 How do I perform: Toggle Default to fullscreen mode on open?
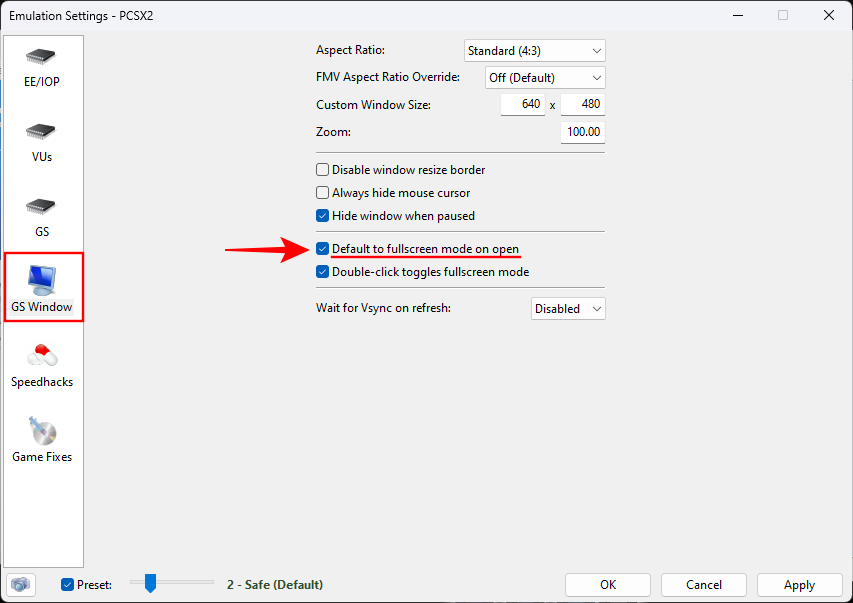[x=323, y=249]
